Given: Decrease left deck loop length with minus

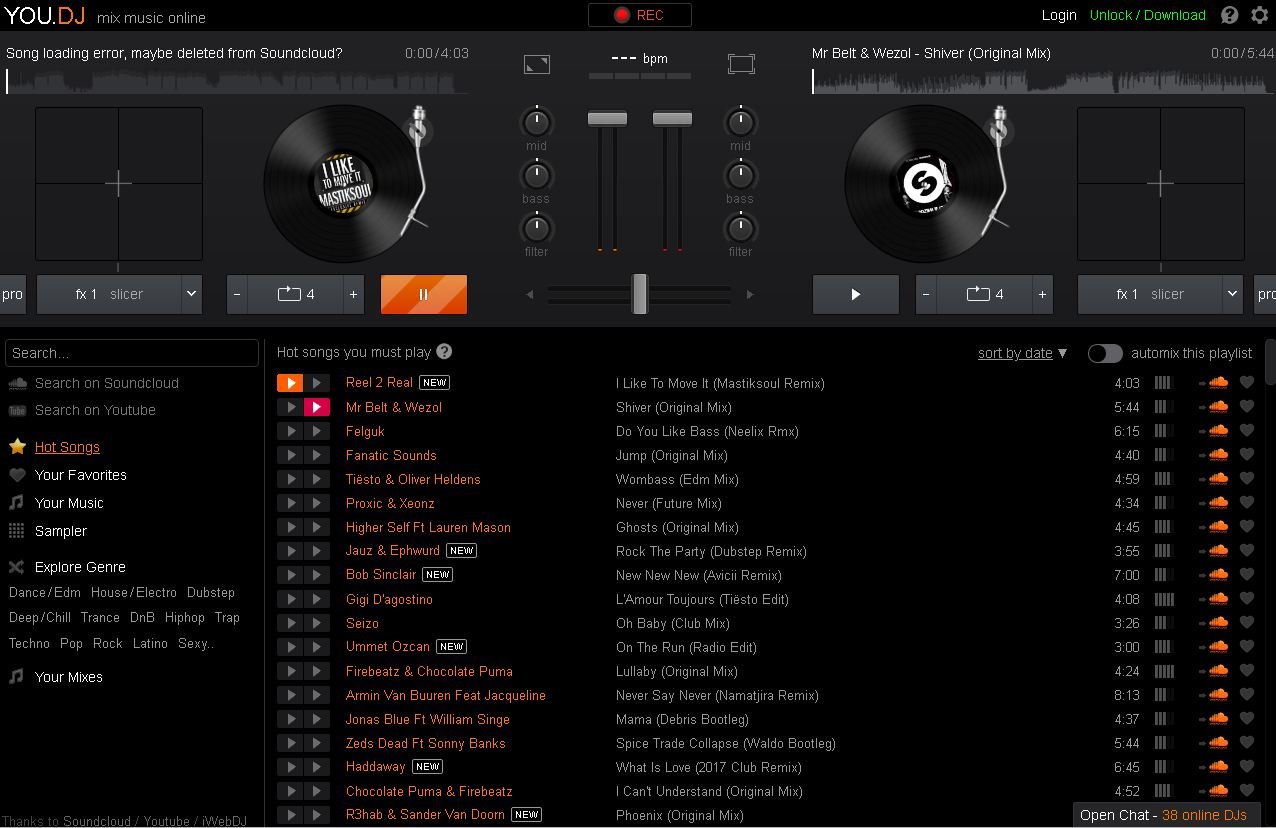Looking at the screenshot, I should (237, 294).
